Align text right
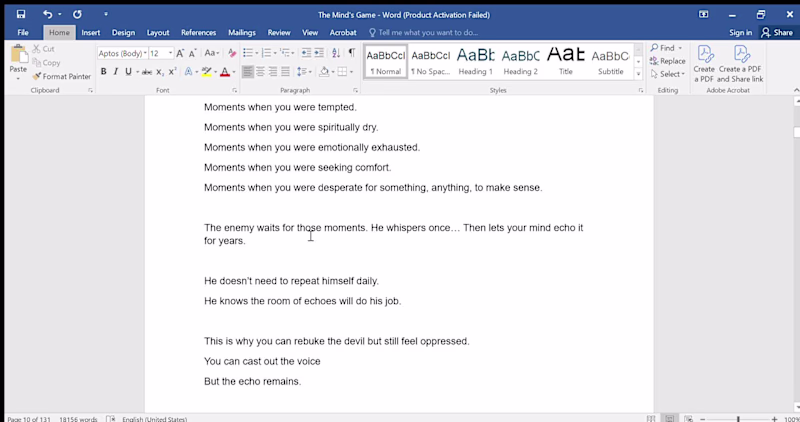Screen dimensions: 800x422 (x=273, y=71)
